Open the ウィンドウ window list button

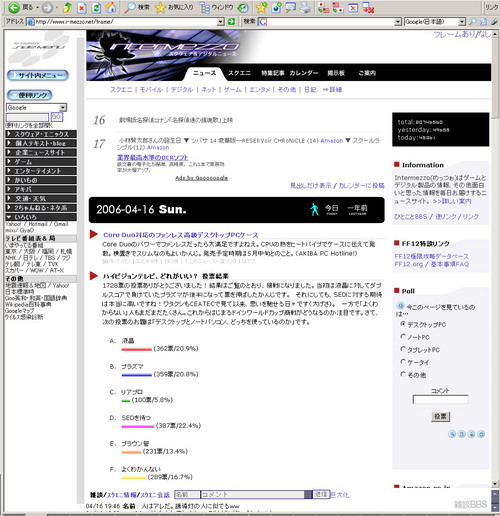[216, 7]
